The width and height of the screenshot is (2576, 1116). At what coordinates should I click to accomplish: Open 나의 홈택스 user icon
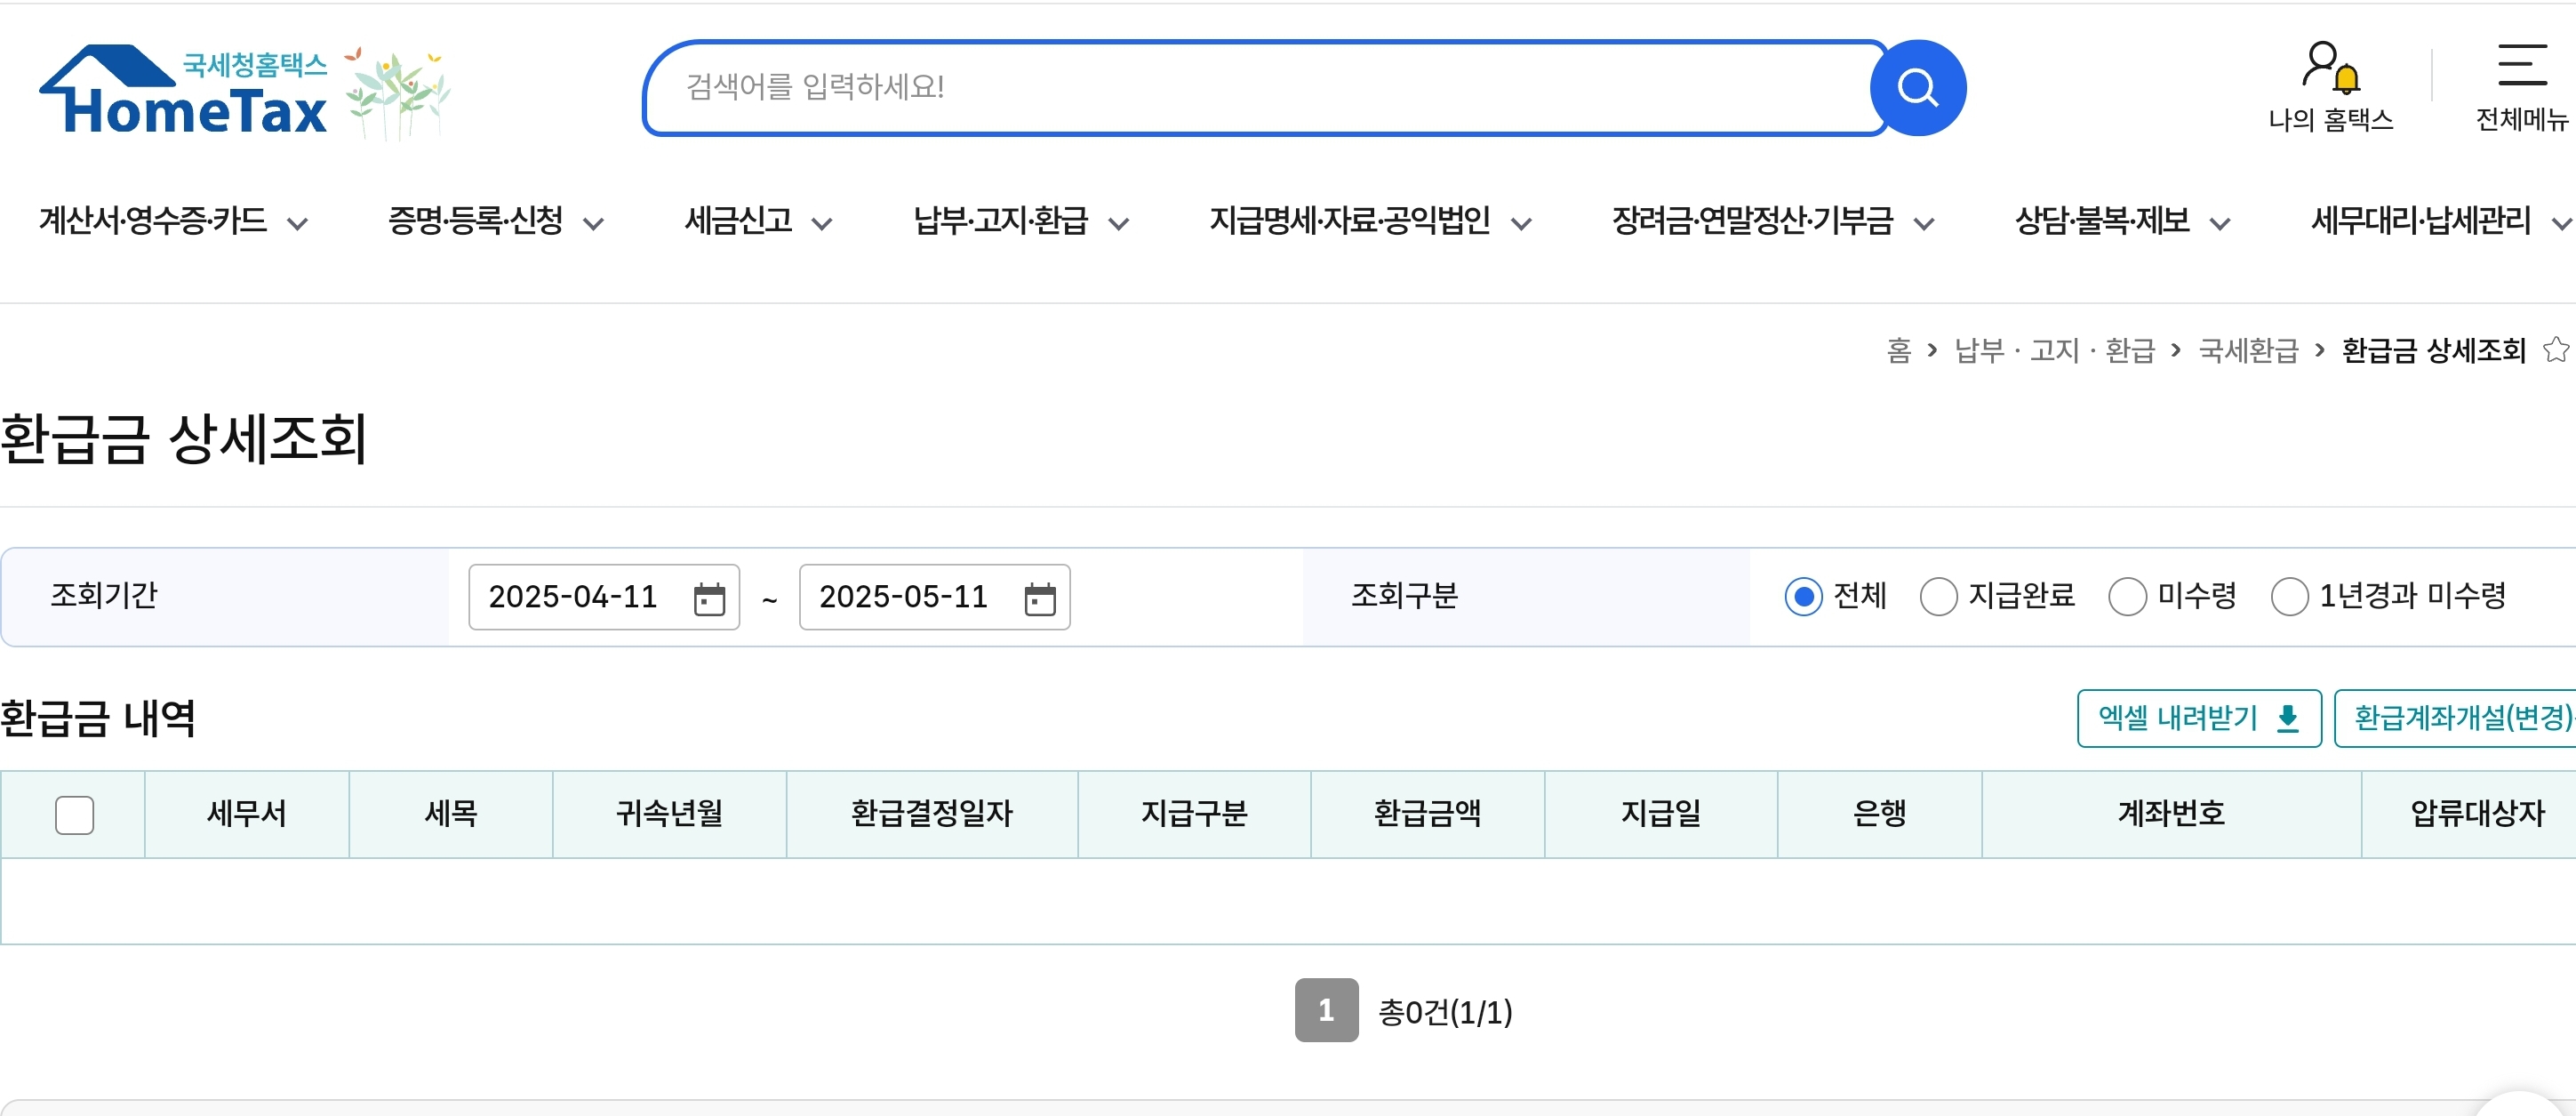2329,68
